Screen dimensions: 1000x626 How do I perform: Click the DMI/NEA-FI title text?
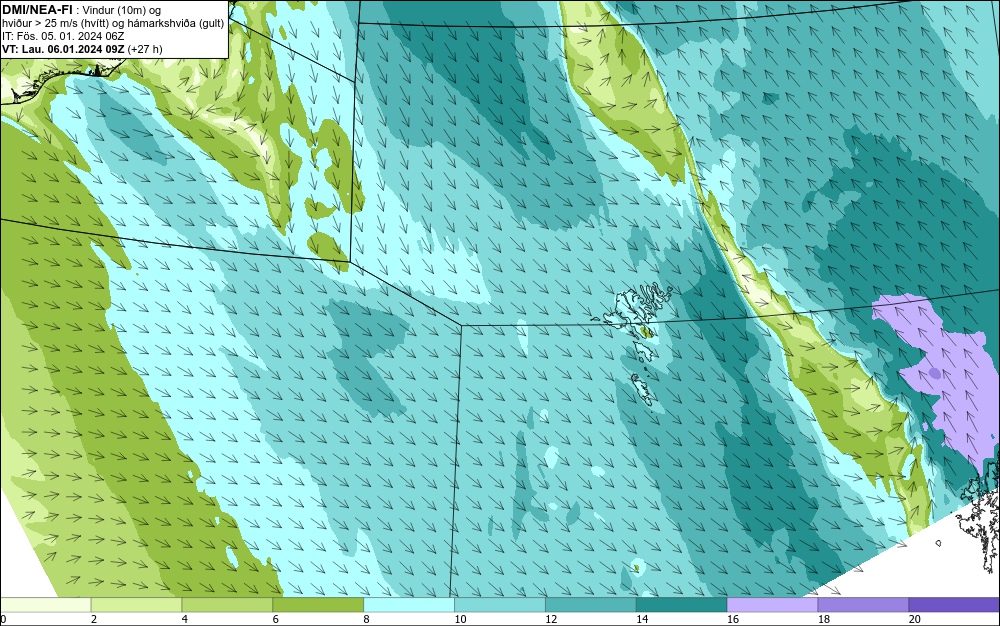click(x=36, y=9)
